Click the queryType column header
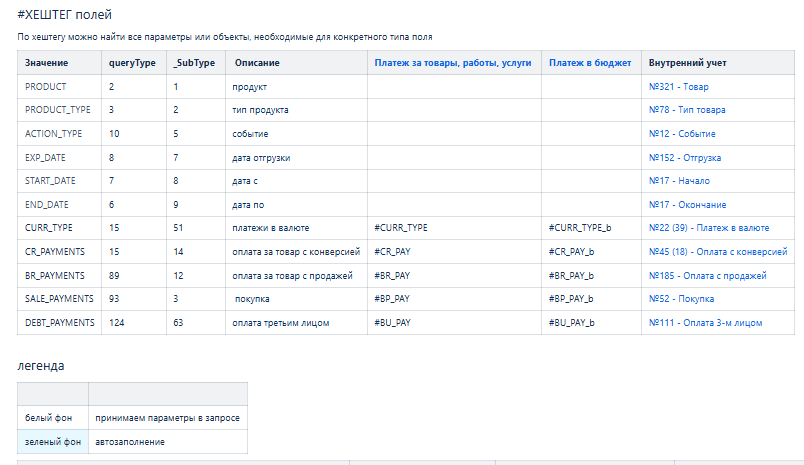The image size is (804, 465). click(132, 63)
